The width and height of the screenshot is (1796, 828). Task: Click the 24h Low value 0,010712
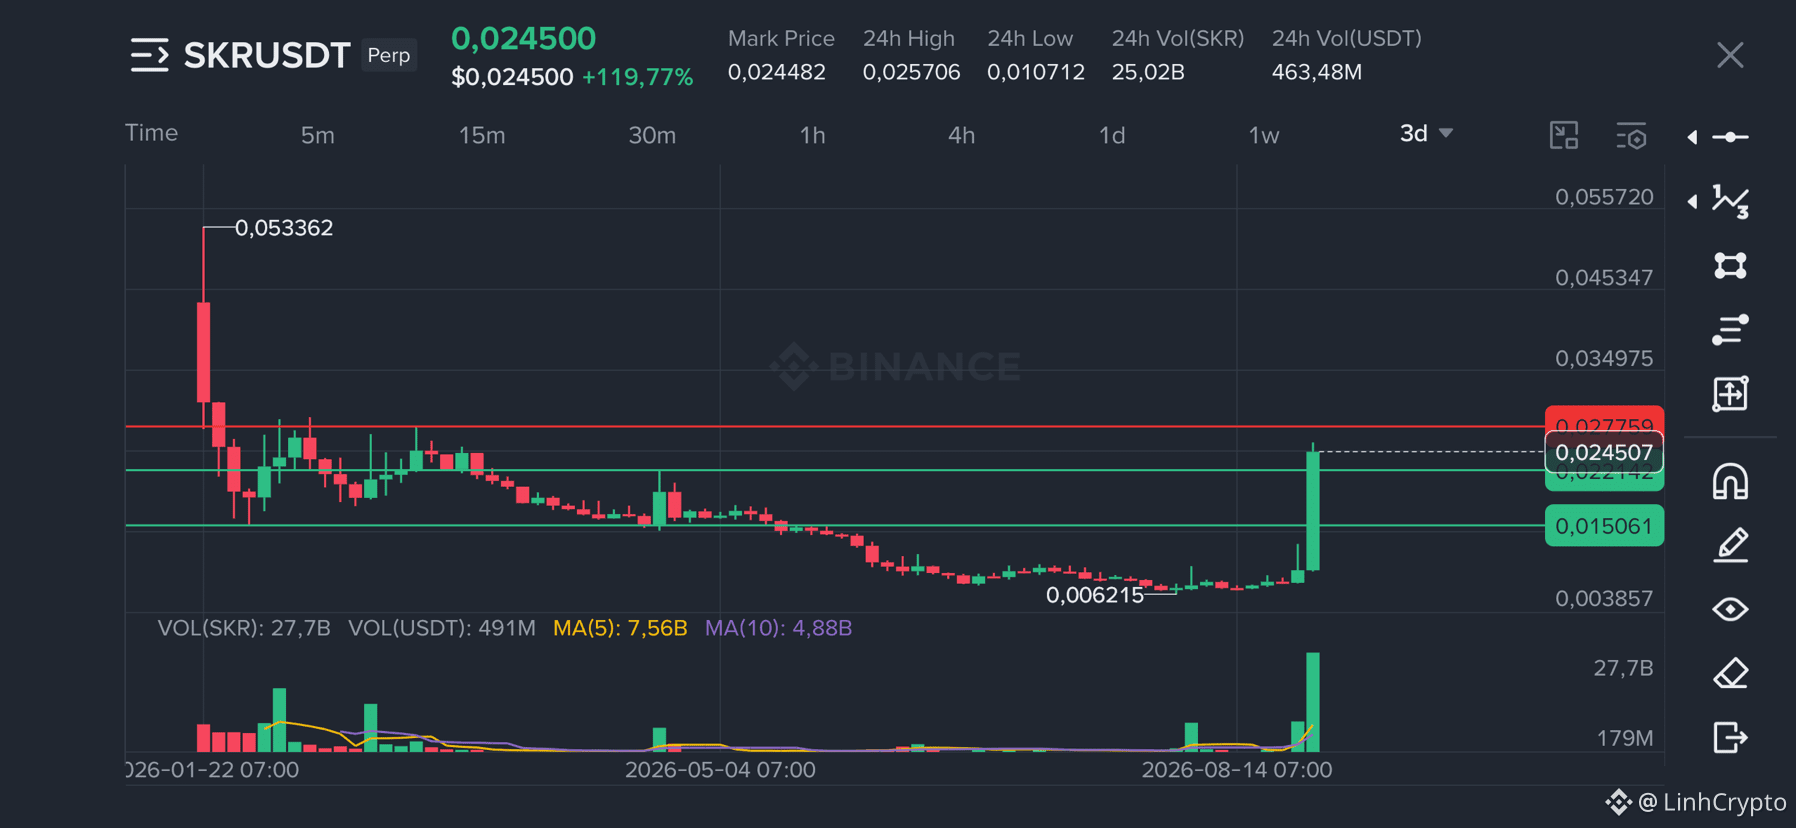tap(1036, 72)
